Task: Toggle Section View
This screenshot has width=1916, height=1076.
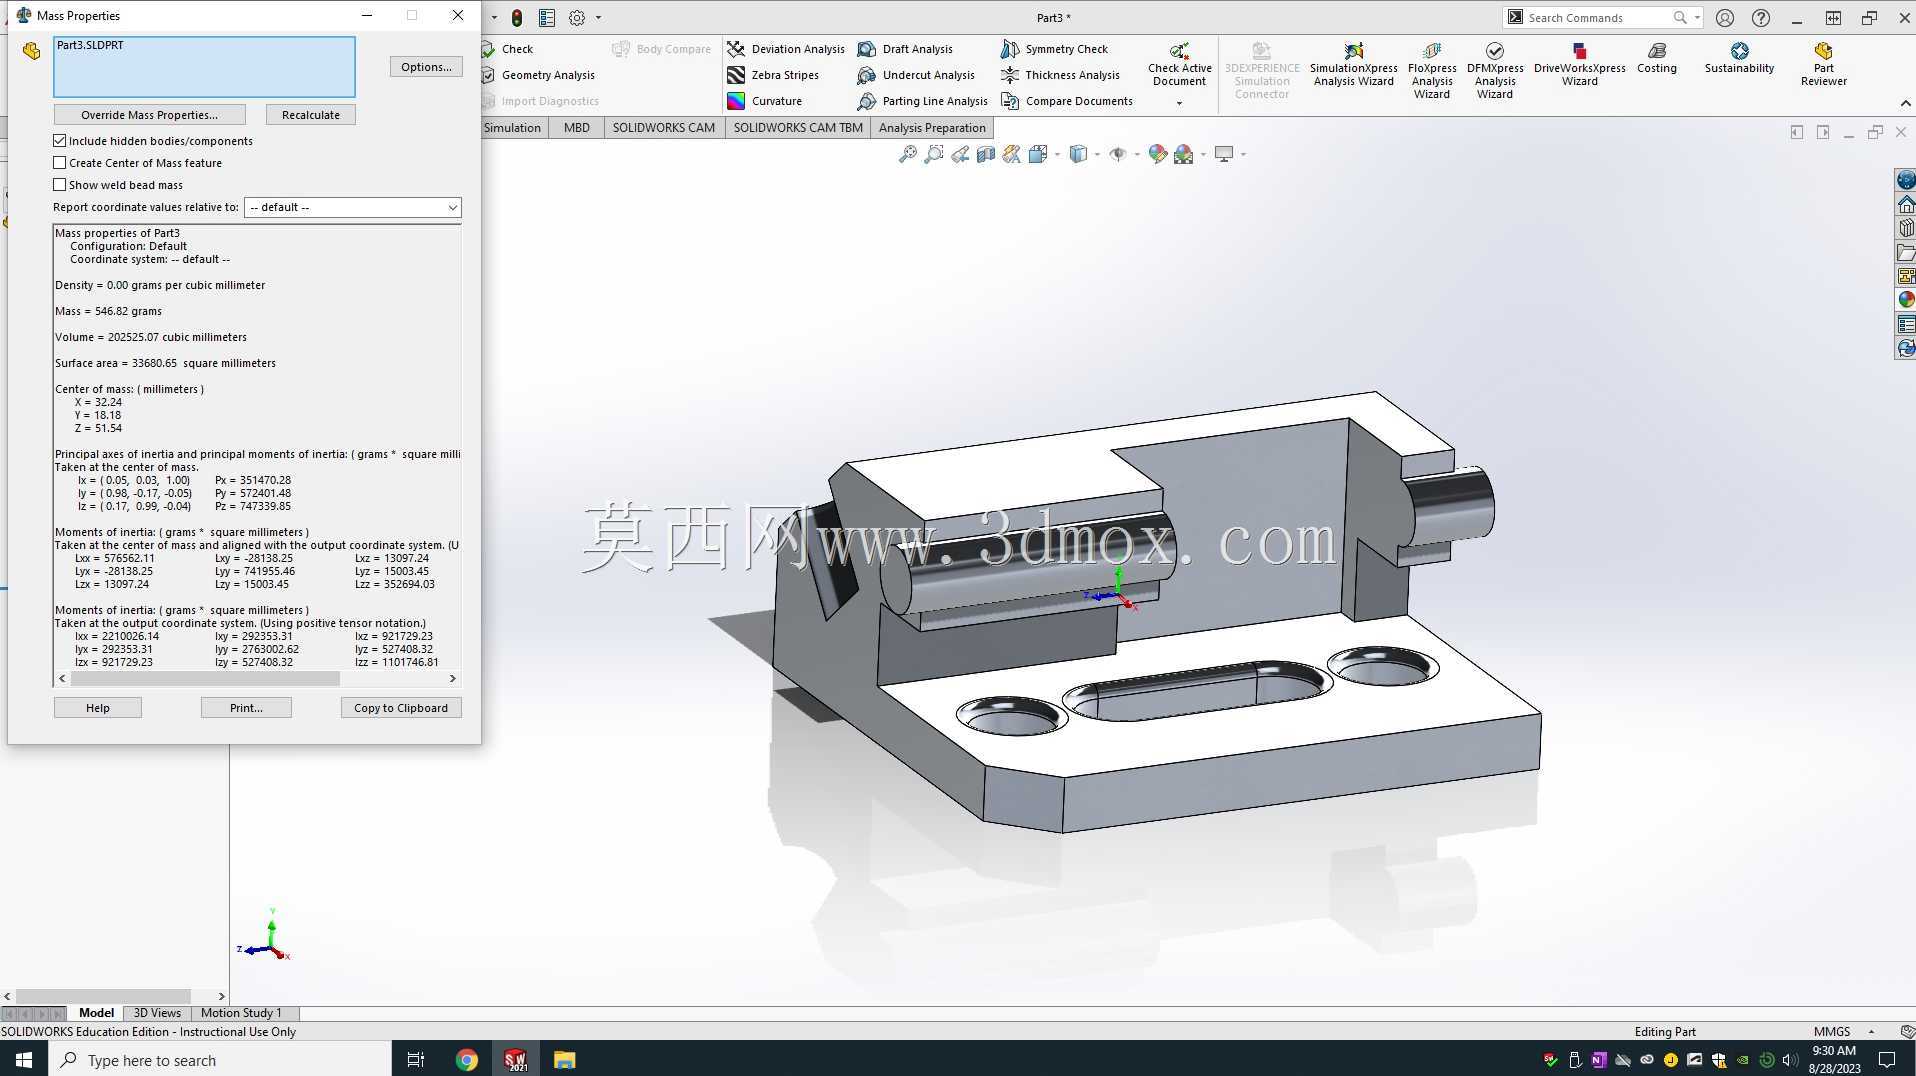Action: click(x=986, y=154)
